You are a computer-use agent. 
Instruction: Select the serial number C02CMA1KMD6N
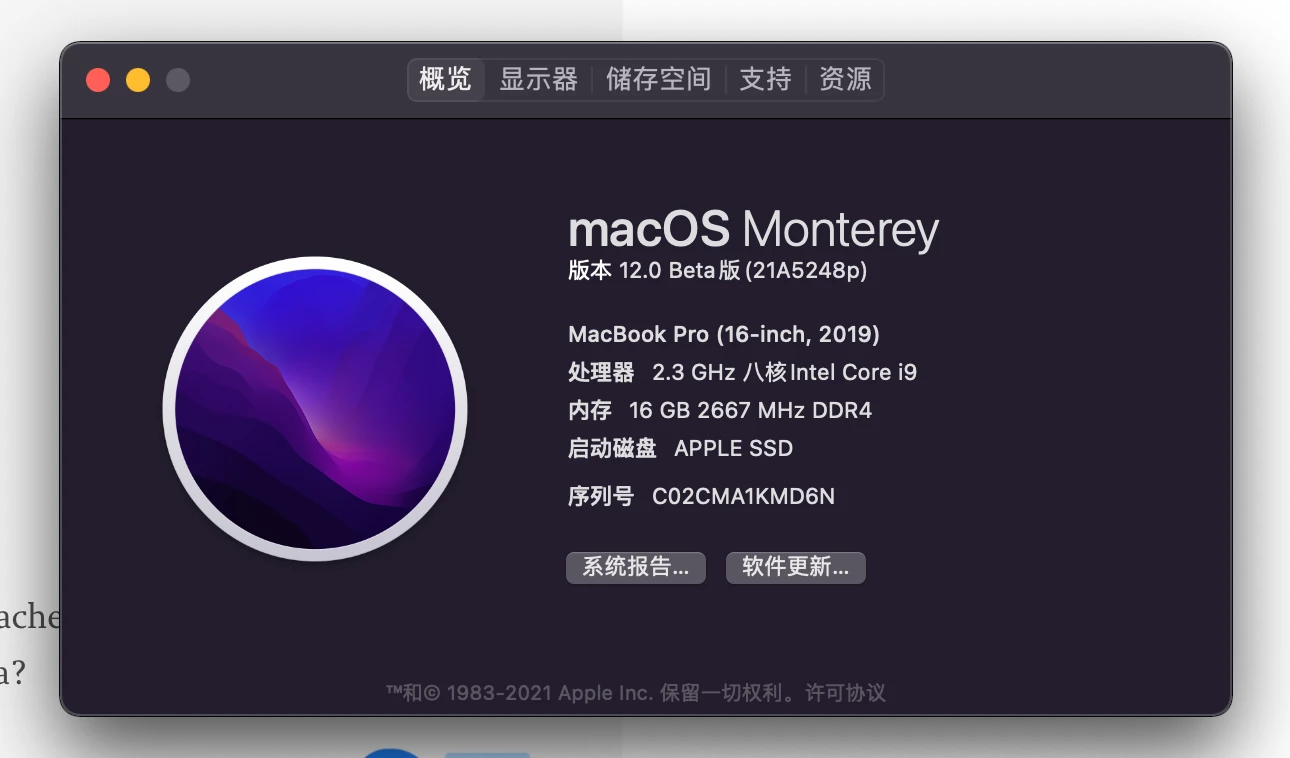tap(743, 496)
